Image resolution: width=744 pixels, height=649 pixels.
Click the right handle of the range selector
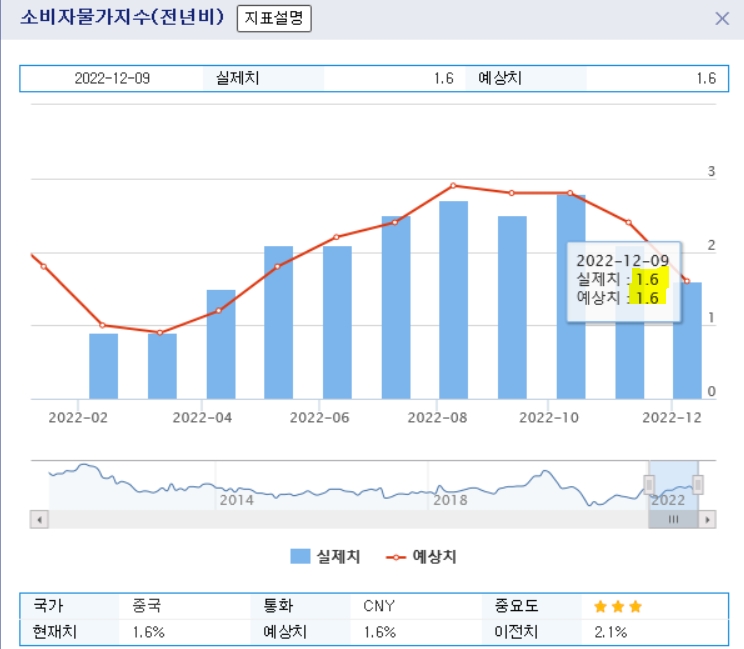698,484
